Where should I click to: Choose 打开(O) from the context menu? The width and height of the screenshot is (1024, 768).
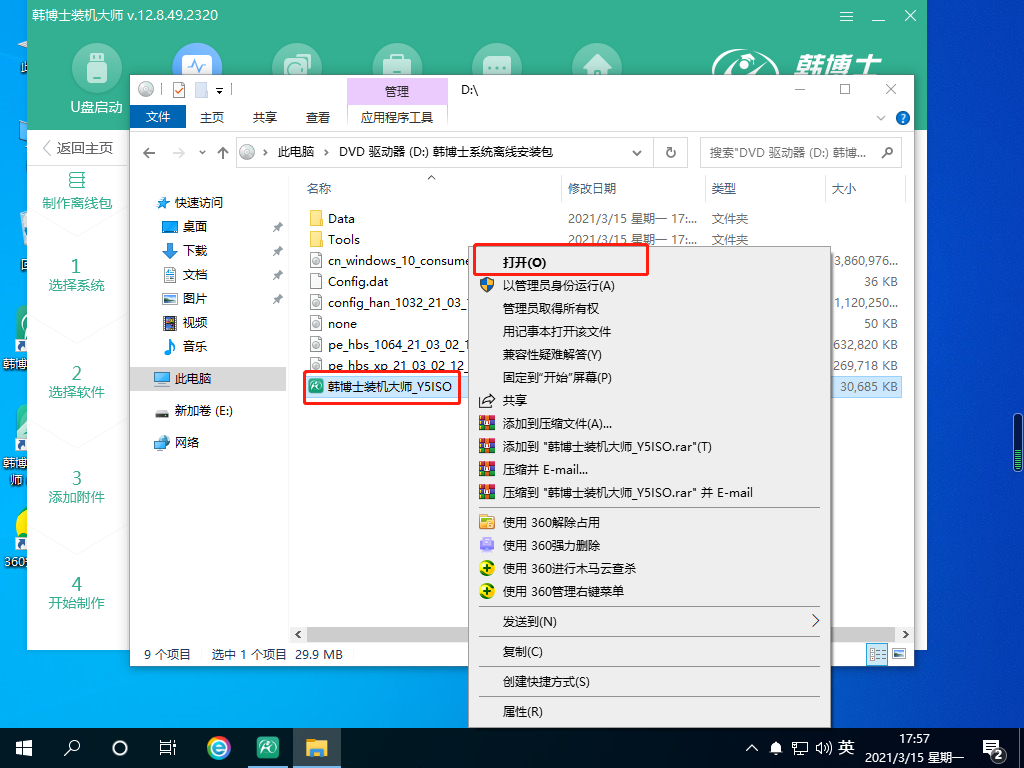pyautogui.click(x=524, y=262)
